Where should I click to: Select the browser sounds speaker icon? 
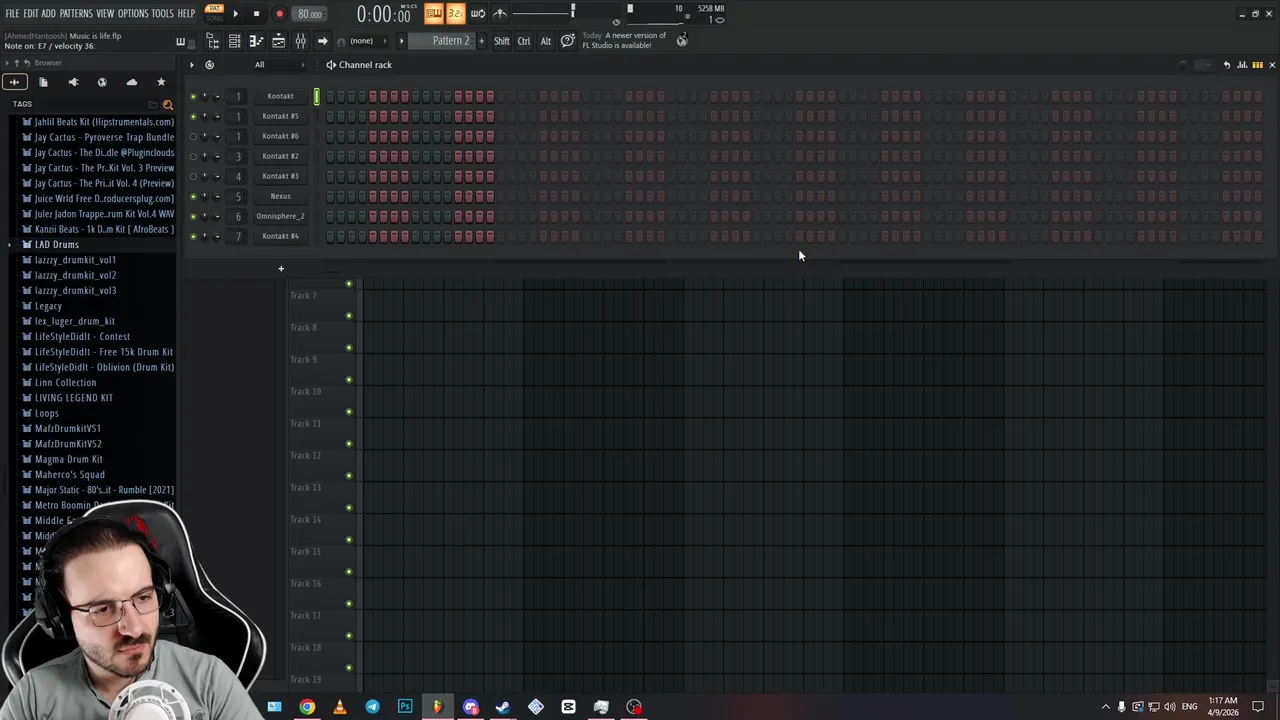73,82
